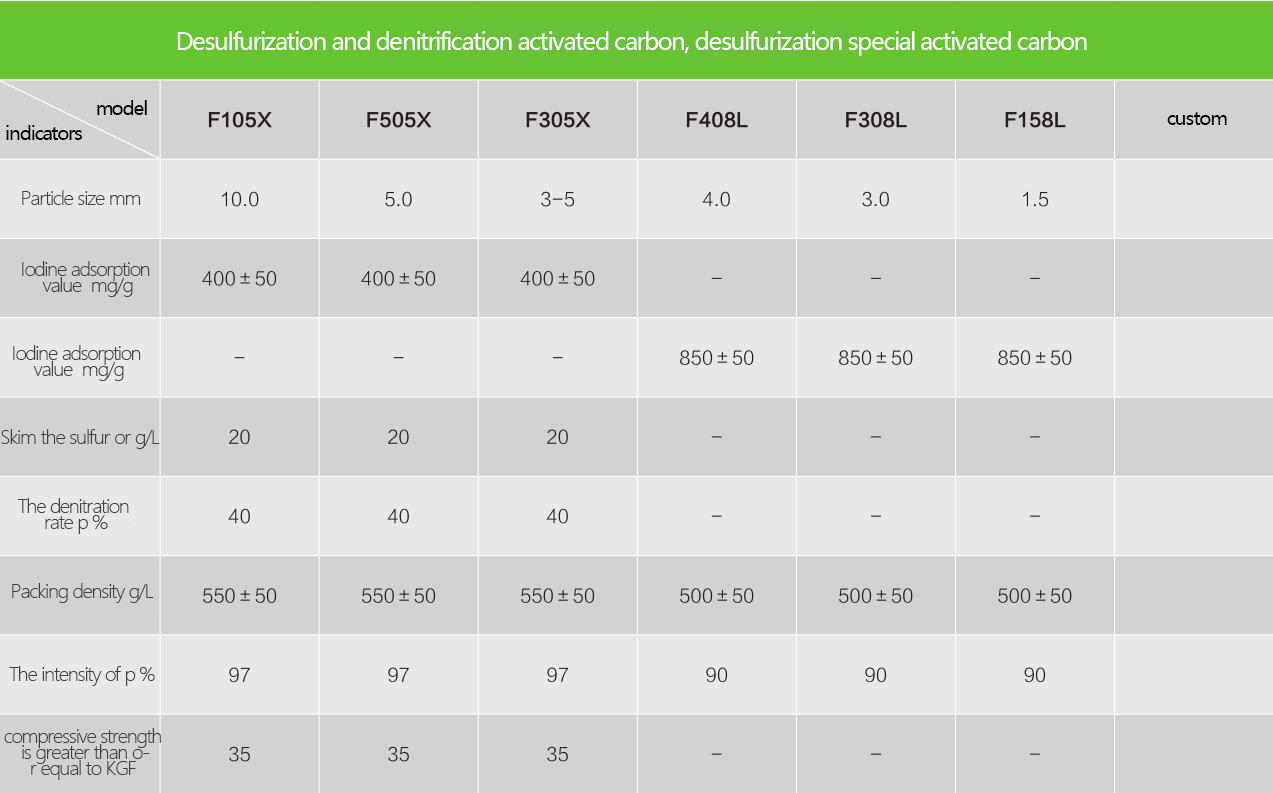
Task: Click the 1.5 particle size cell
Action: click(x=1034, y=199)
